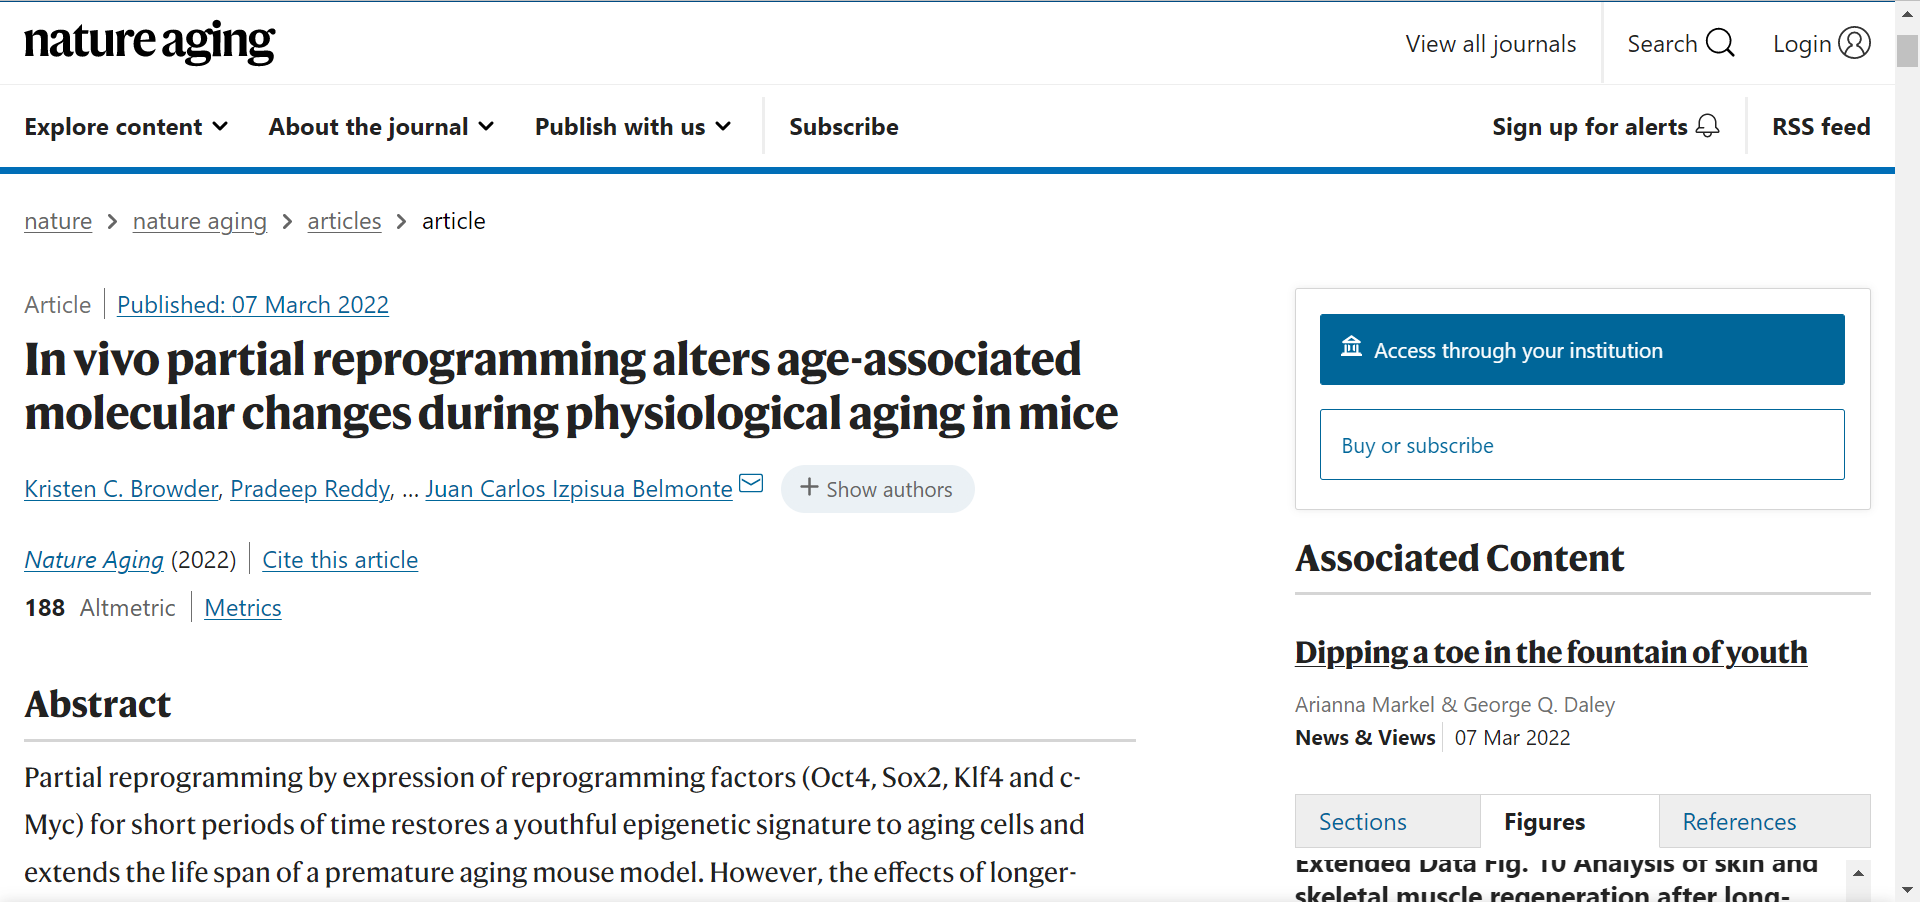The width and height of the screenshot is (1920, 902).
Task: Click the alerts bell icon
Action: click(1708, 126)
